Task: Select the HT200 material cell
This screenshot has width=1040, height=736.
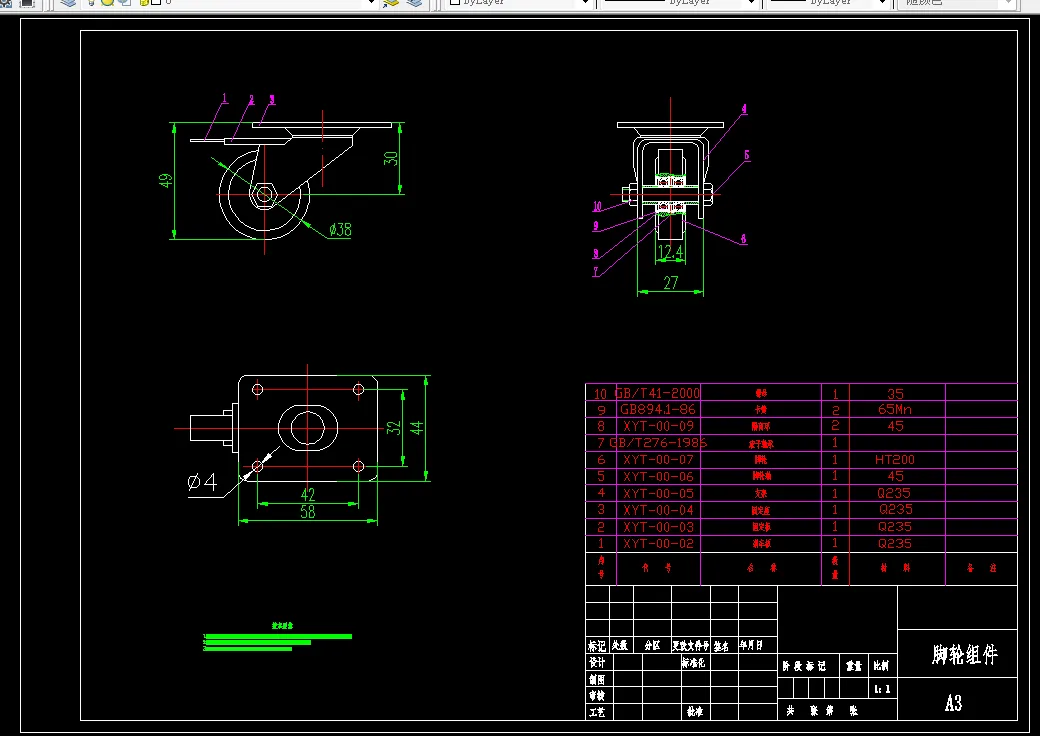Action: click(x=895, y=460)
